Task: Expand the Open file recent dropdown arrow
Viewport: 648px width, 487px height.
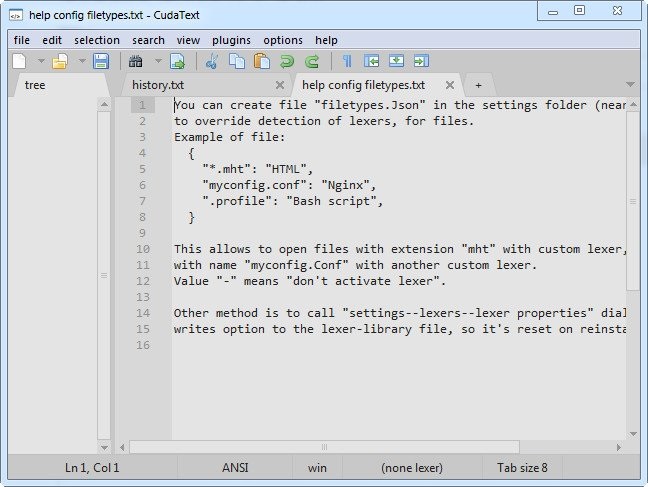Action: point(81,62)
